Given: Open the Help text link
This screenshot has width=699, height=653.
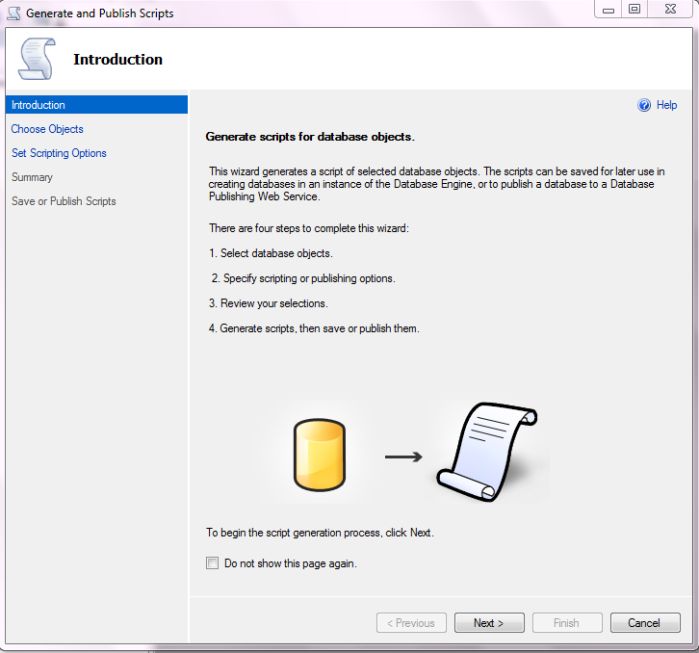Looking at the screenshot, I should tap(666, 105).
